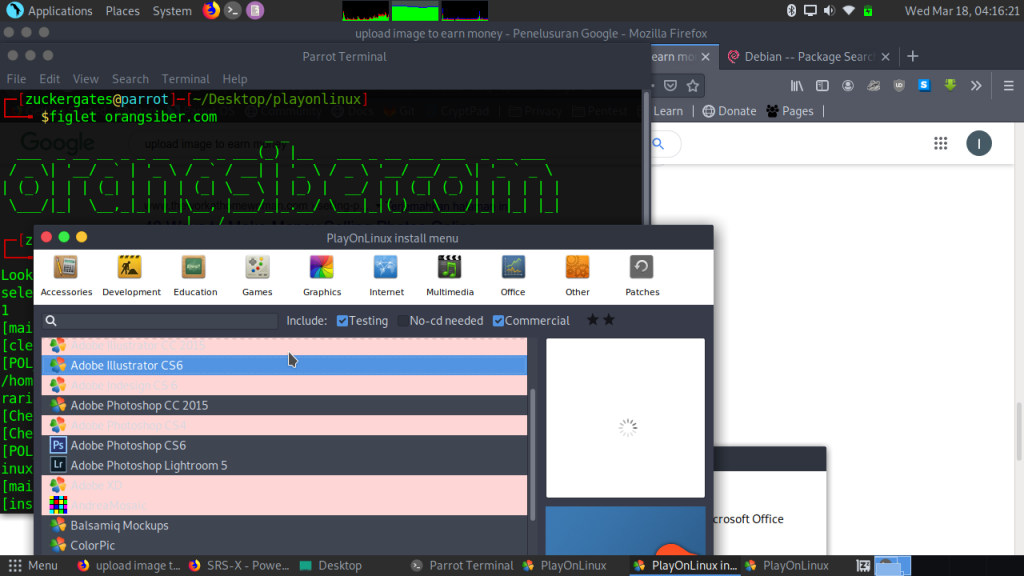Select the Graphics category icon
1024x576 pixels.
[321, 276]
